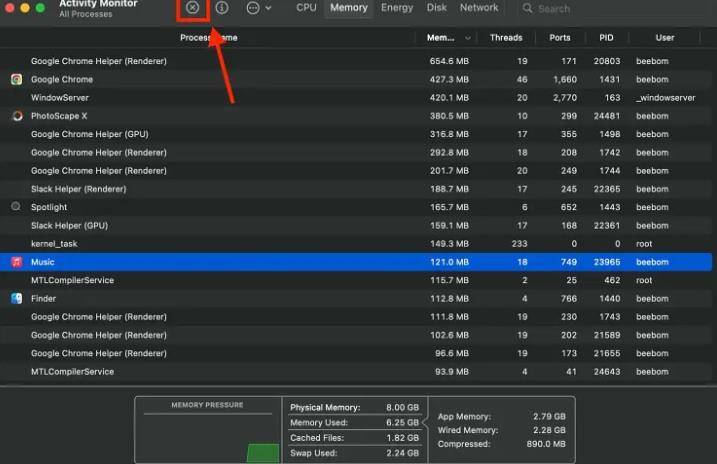
Task: Sort by the Memory column header
Action: point(441,38)
